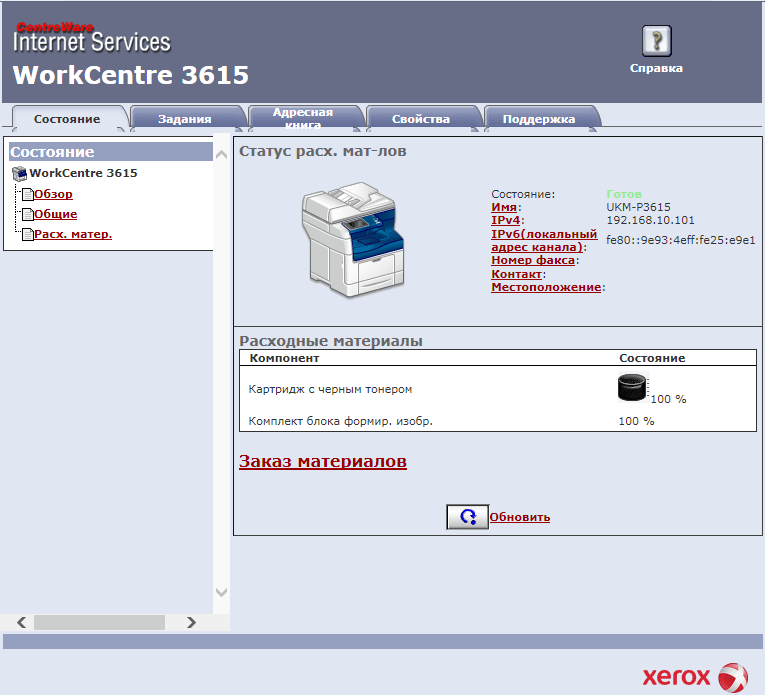The width and height of the screenshot is (765, 695).
Task: Click the WorkCentre 3615 printer tree icon
Action: 20,173
